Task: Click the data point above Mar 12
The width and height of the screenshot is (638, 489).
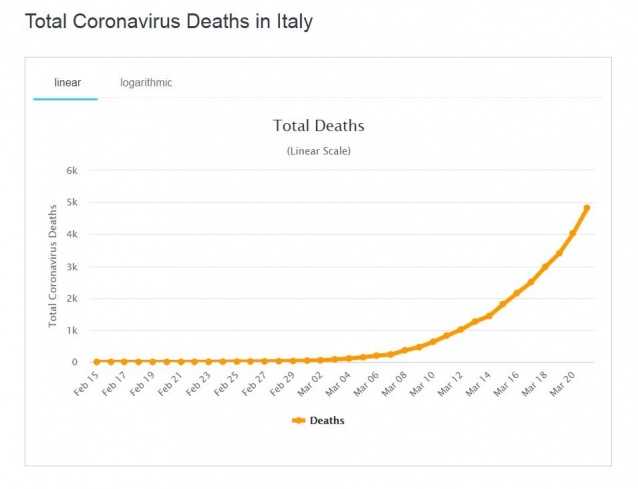Action: (461, 329)
